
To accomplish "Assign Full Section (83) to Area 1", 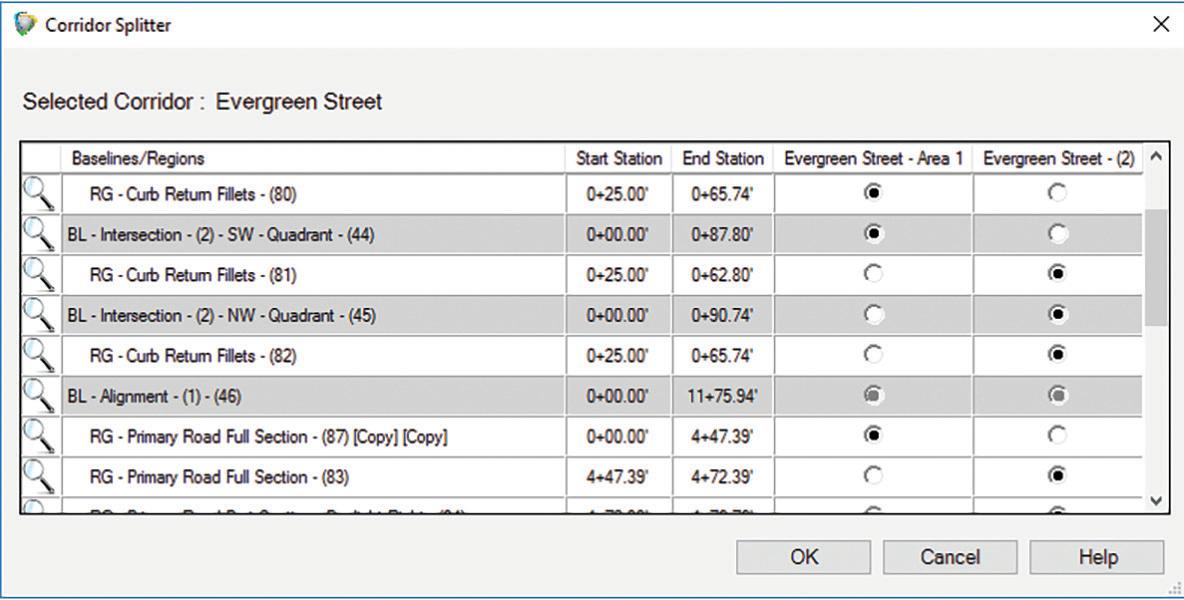I will coord(873,477).
